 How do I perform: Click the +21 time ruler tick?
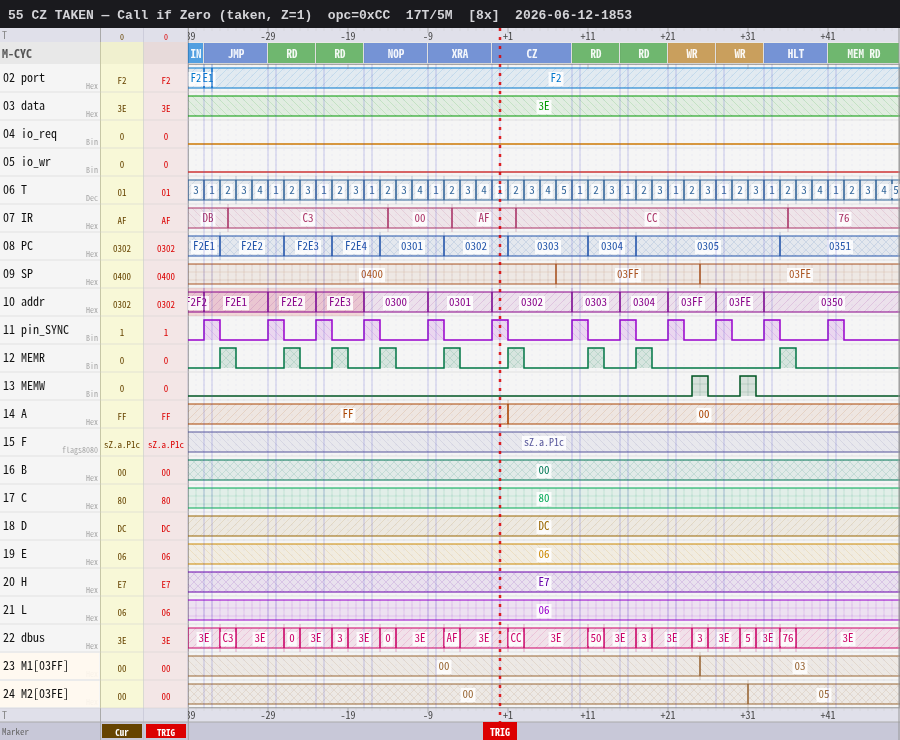668,36
